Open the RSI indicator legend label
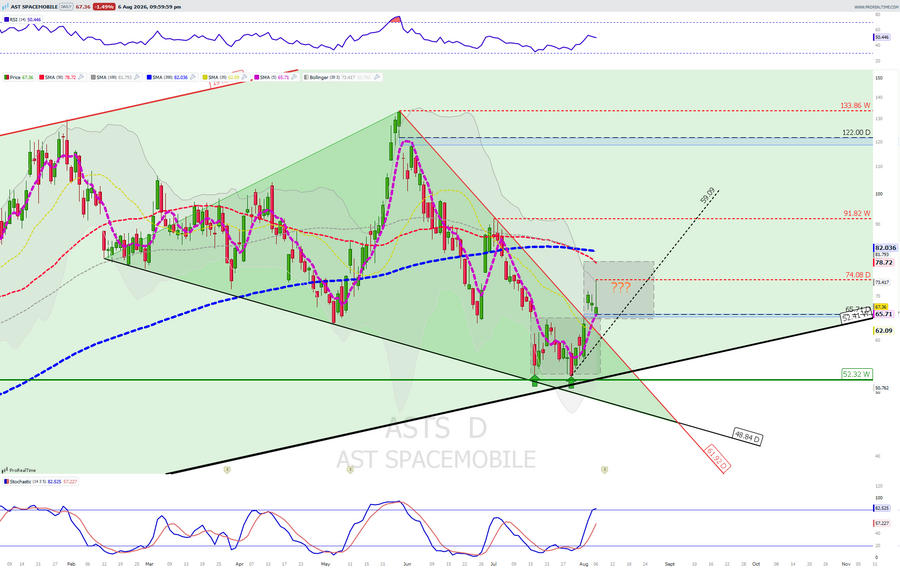Image resolution: width=900 pixels, height=568 pixels. (x=22, y=20)
